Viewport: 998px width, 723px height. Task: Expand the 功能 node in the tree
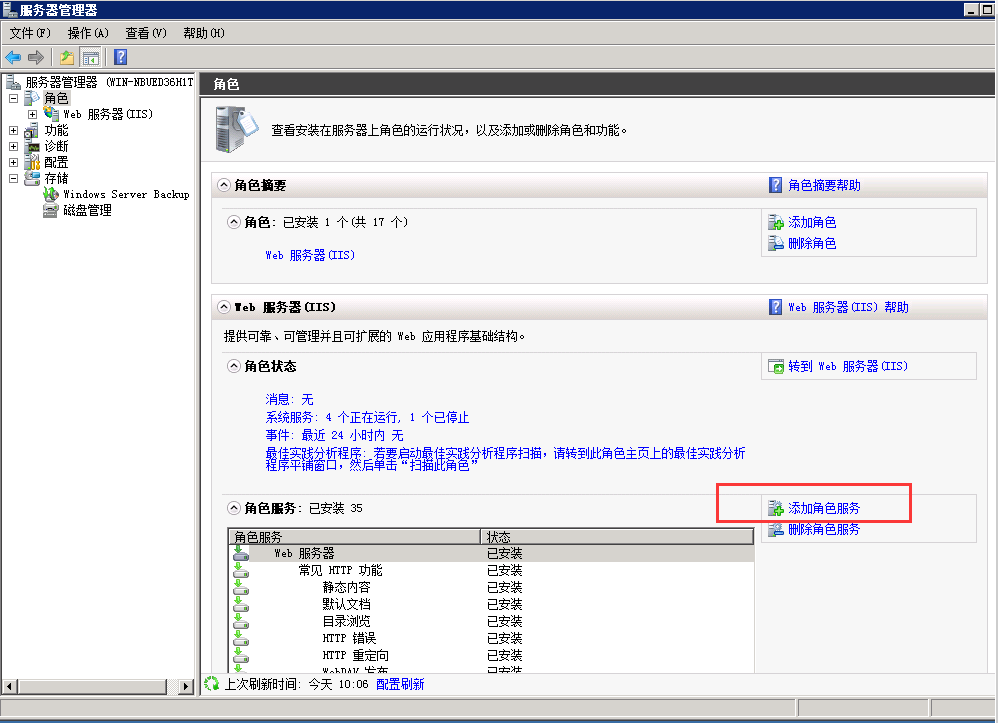[13, 130]
